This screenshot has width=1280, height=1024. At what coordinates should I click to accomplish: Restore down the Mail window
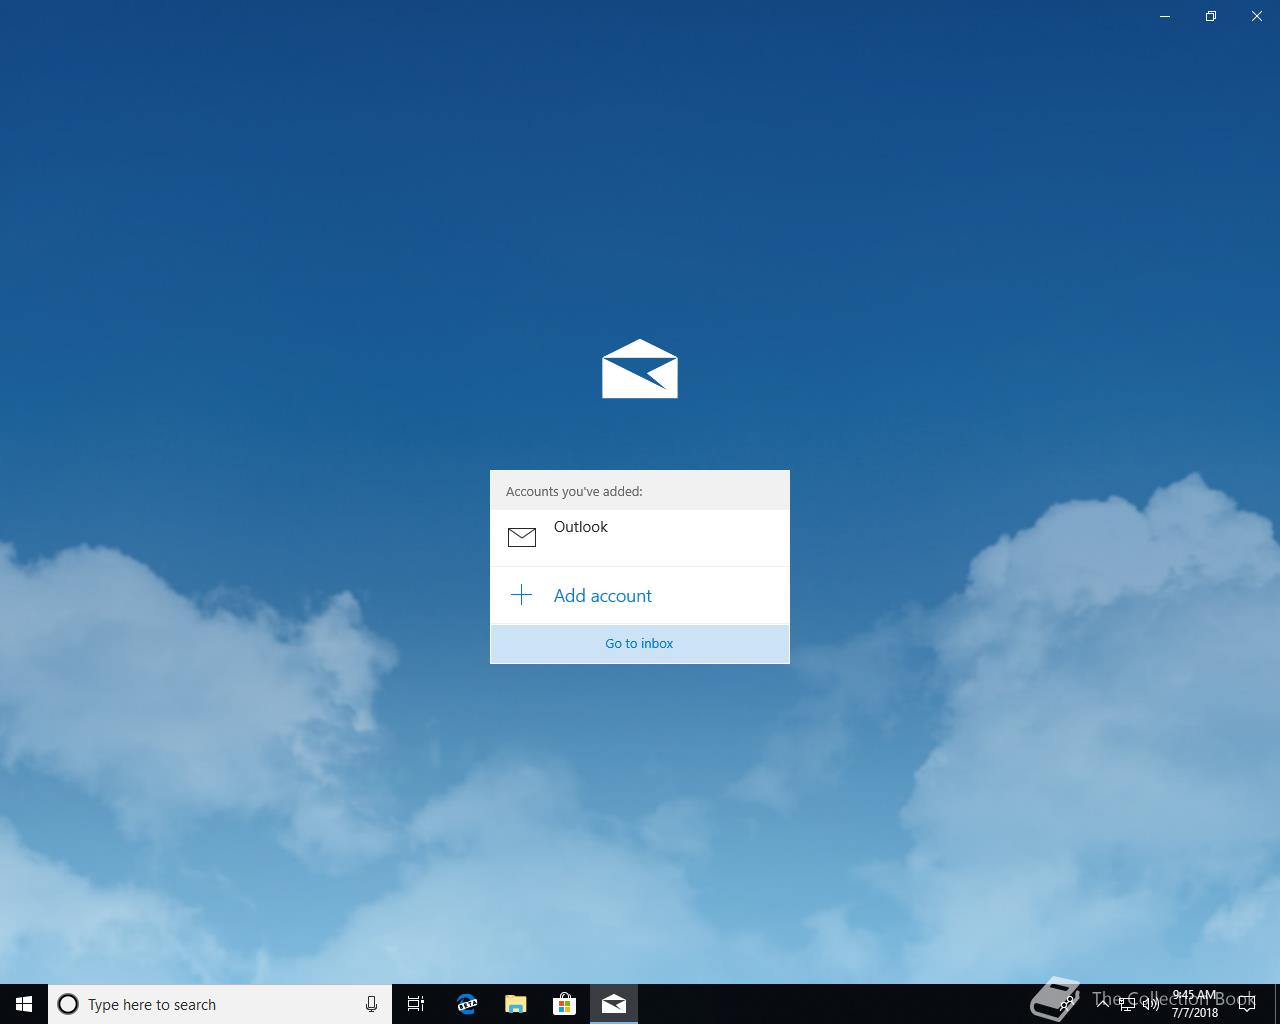[x=1211, y=16]
